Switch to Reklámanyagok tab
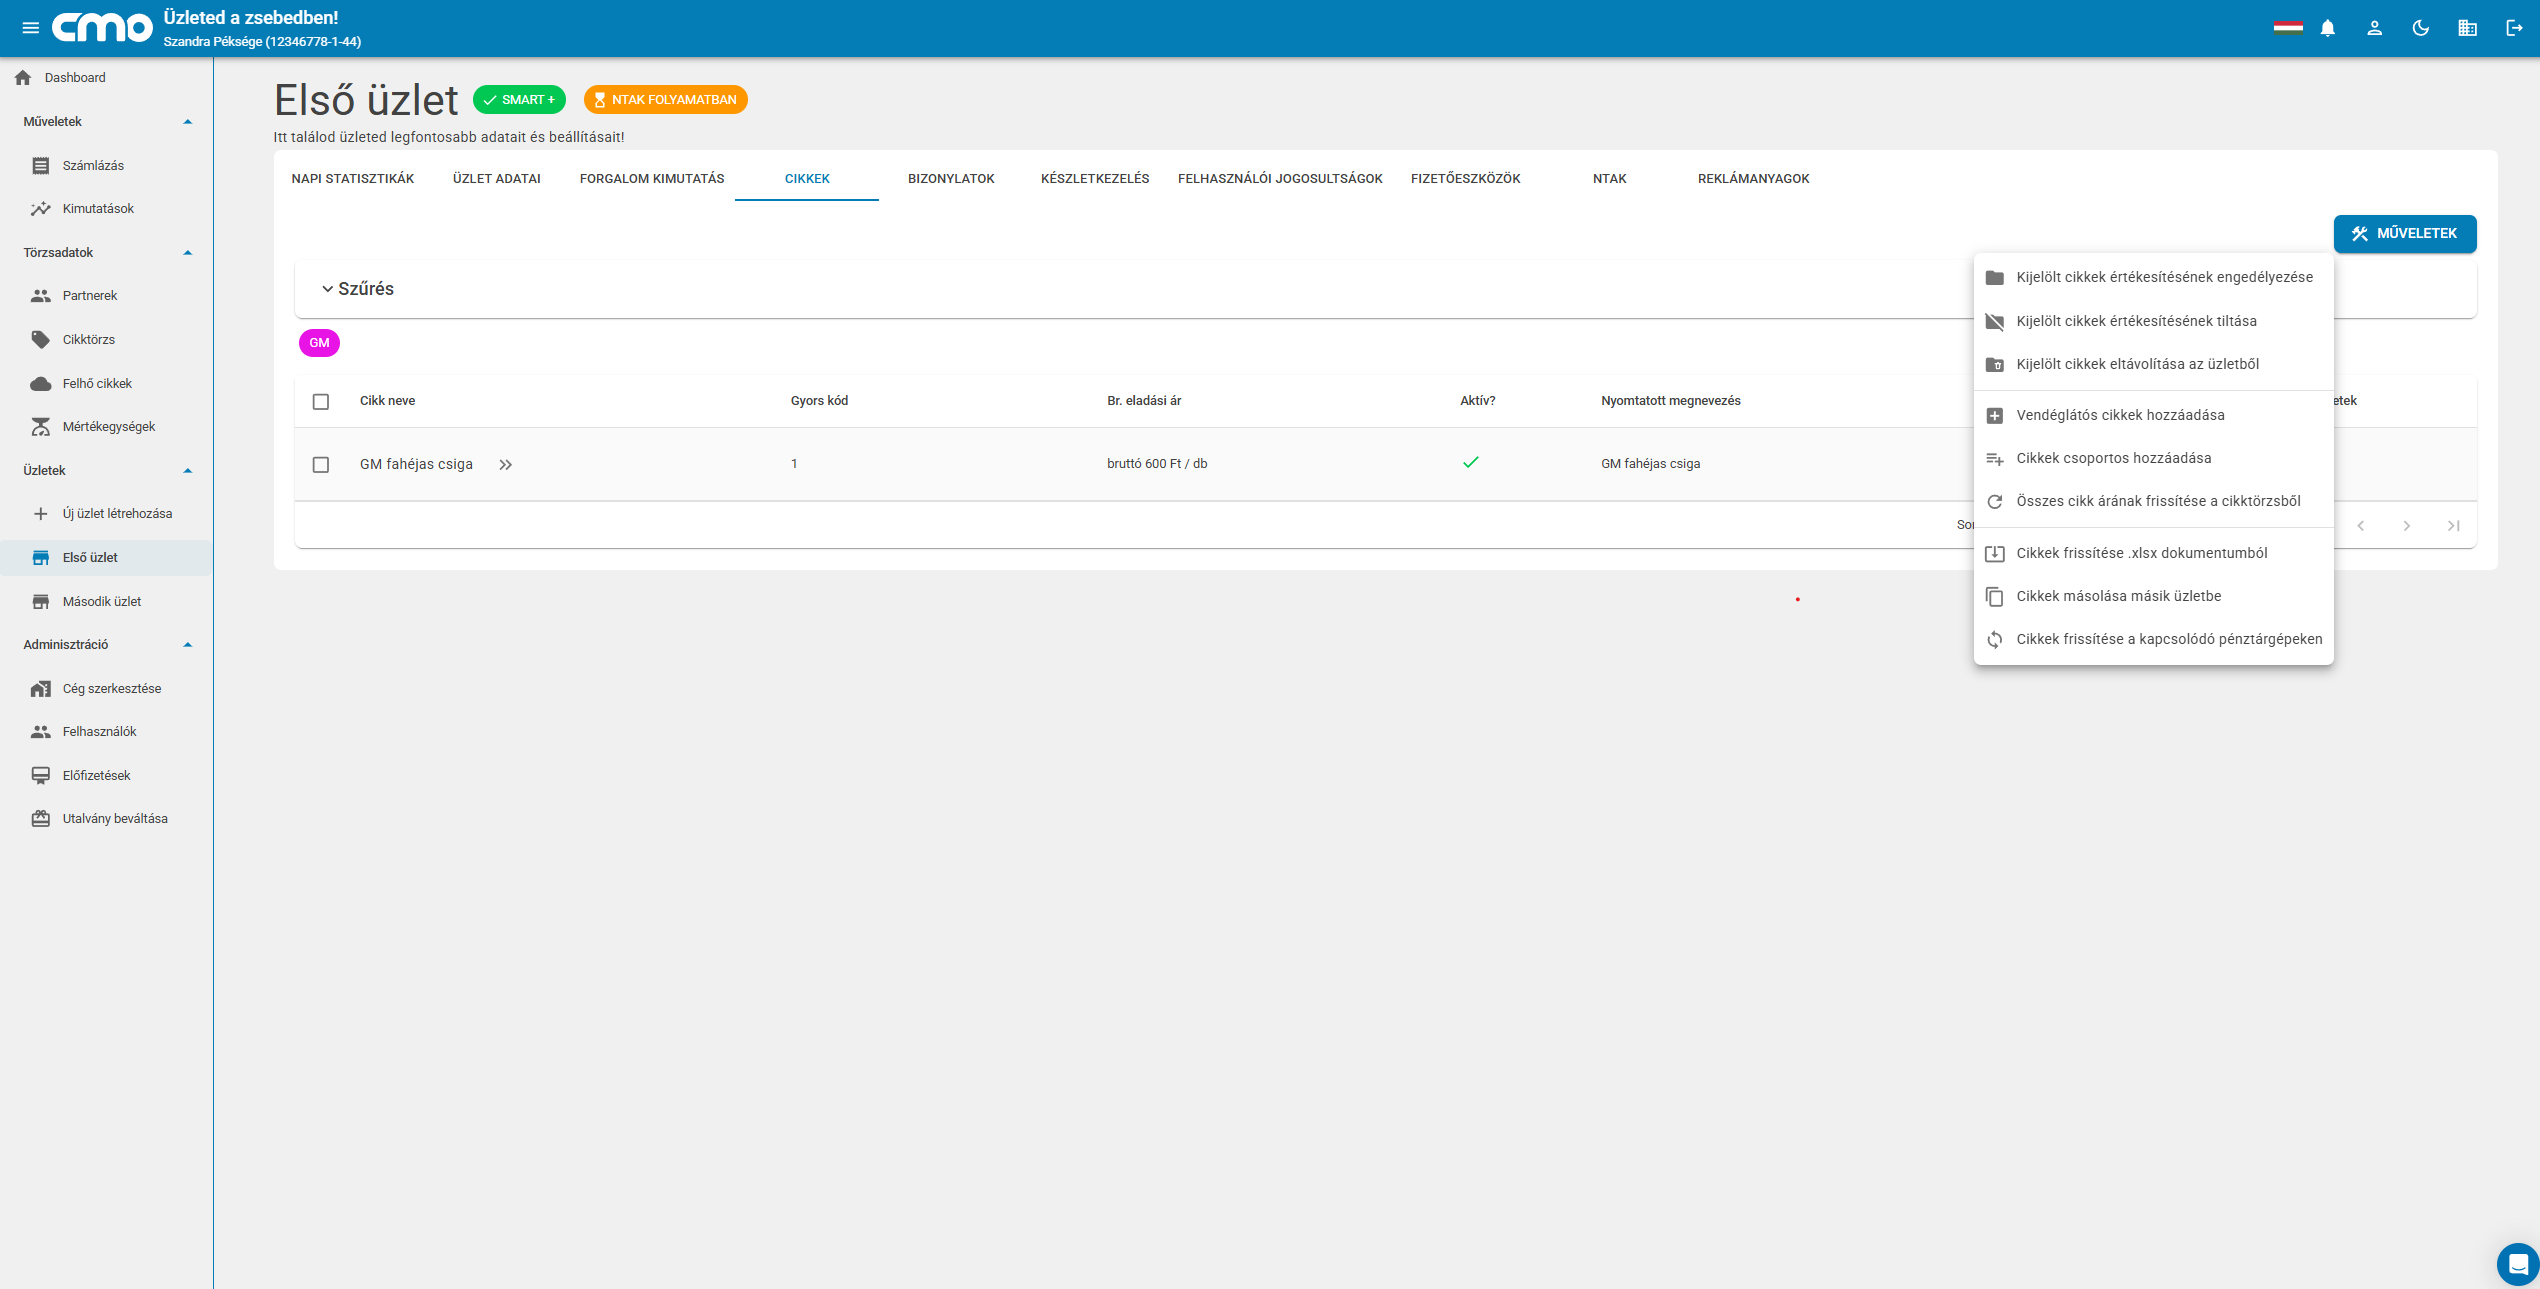The image size is (2540, 1289). (x=1754, y=178)
